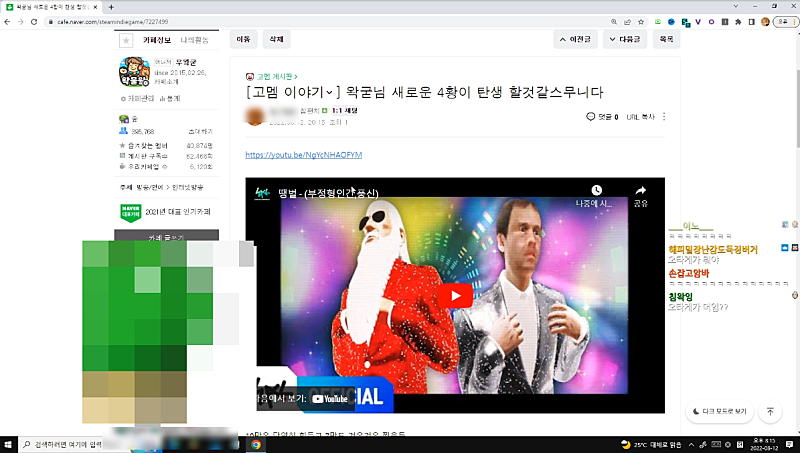Switch to the 카페정보 tab
Viewport: 800px width, 453px height.
pos(157,40)
